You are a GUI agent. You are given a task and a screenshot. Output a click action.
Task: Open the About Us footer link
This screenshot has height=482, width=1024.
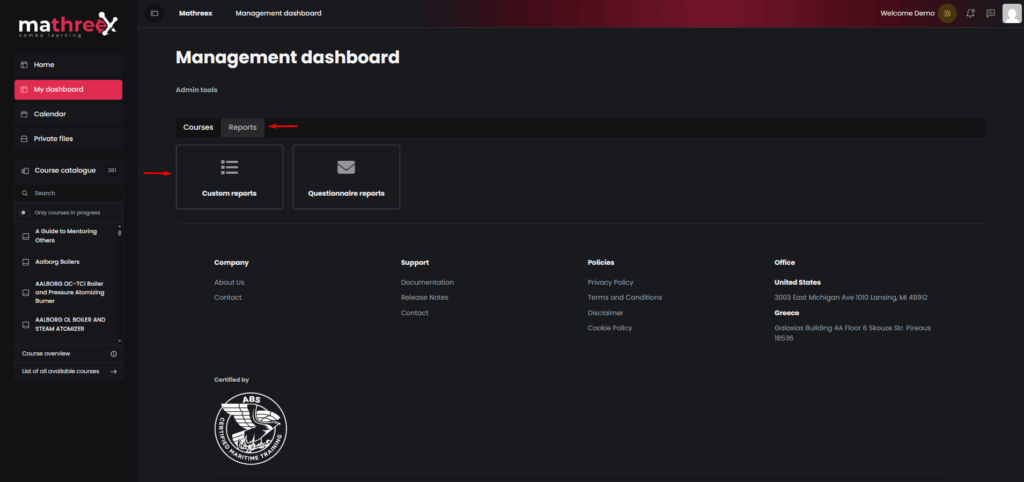pyautogui.click(x=229, y=283)
